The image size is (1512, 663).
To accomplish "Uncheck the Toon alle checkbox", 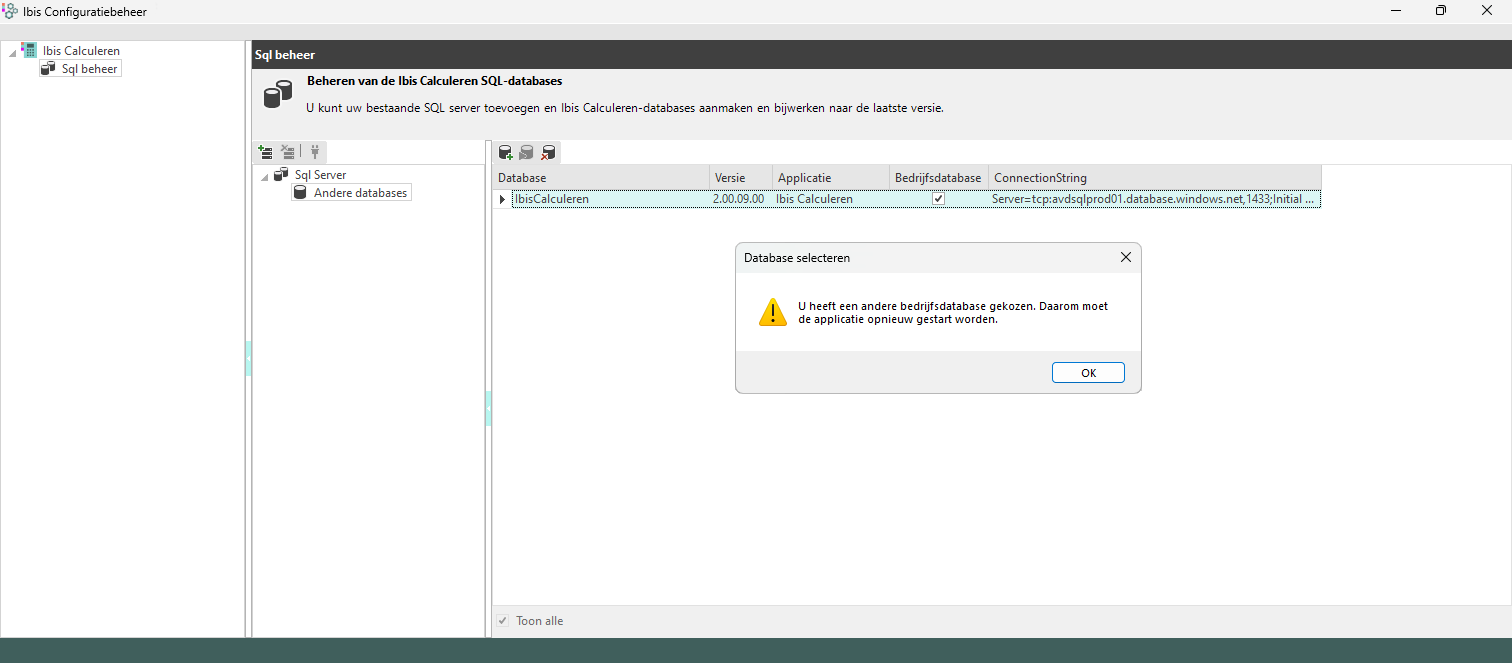I will tap(502, 620).
